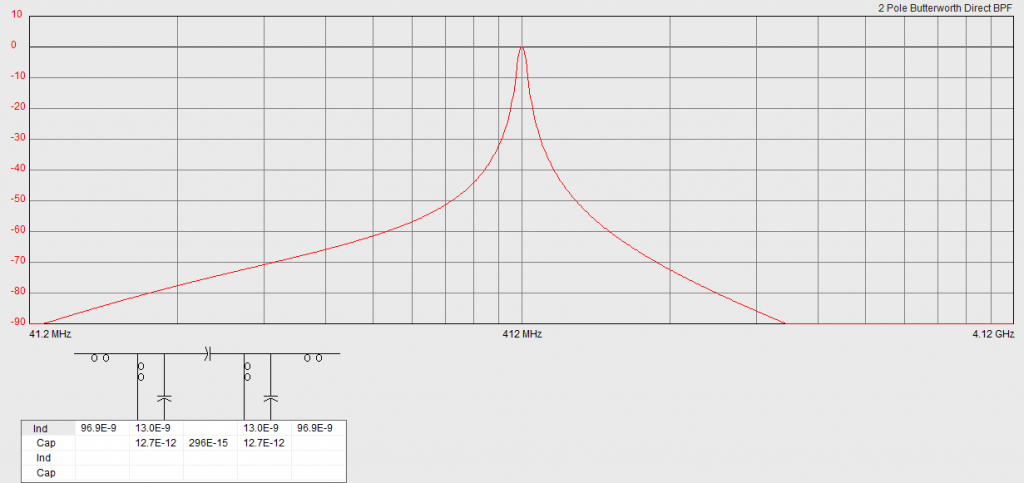The height and width of the screenshot is (483, 1024).
Task: Click the -10 dB axis label
Action: click(x=16, y=77)
